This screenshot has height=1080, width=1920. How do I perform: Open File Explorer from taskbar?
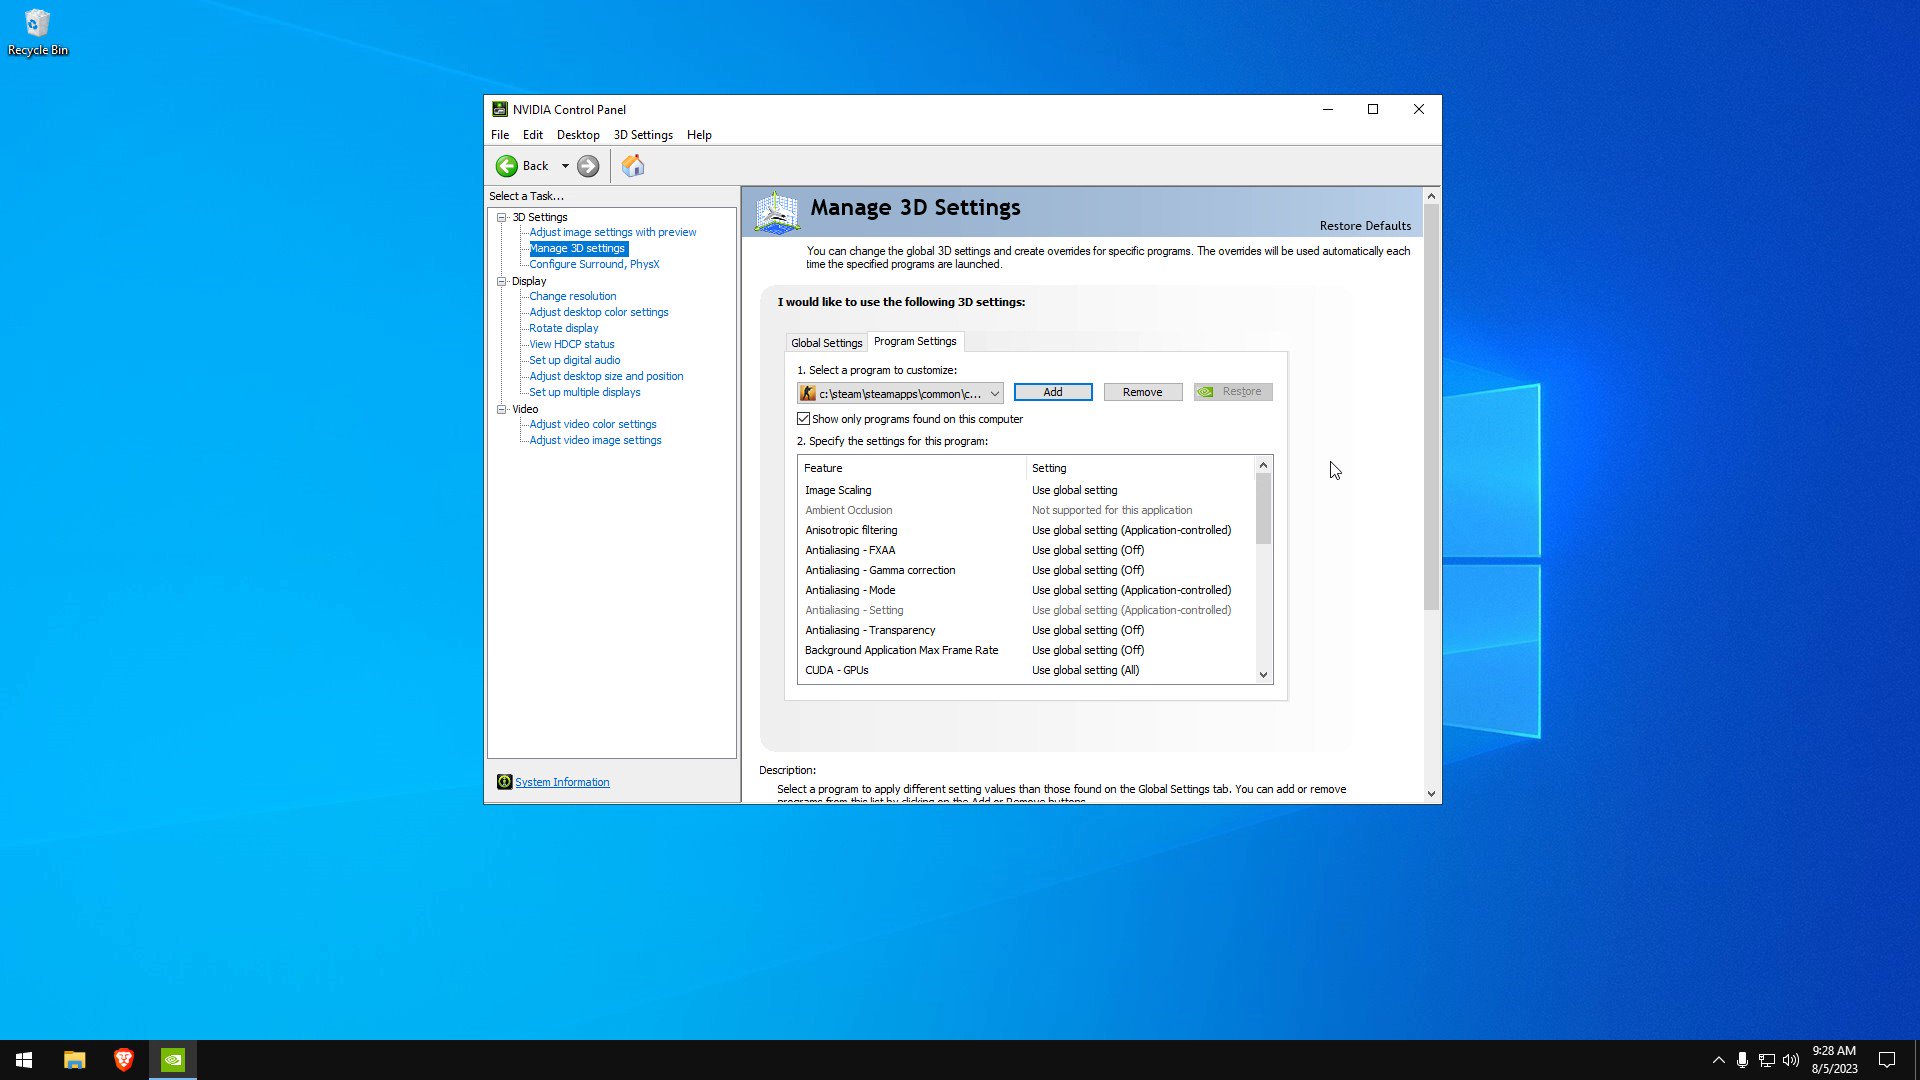tap(74, 1060)
